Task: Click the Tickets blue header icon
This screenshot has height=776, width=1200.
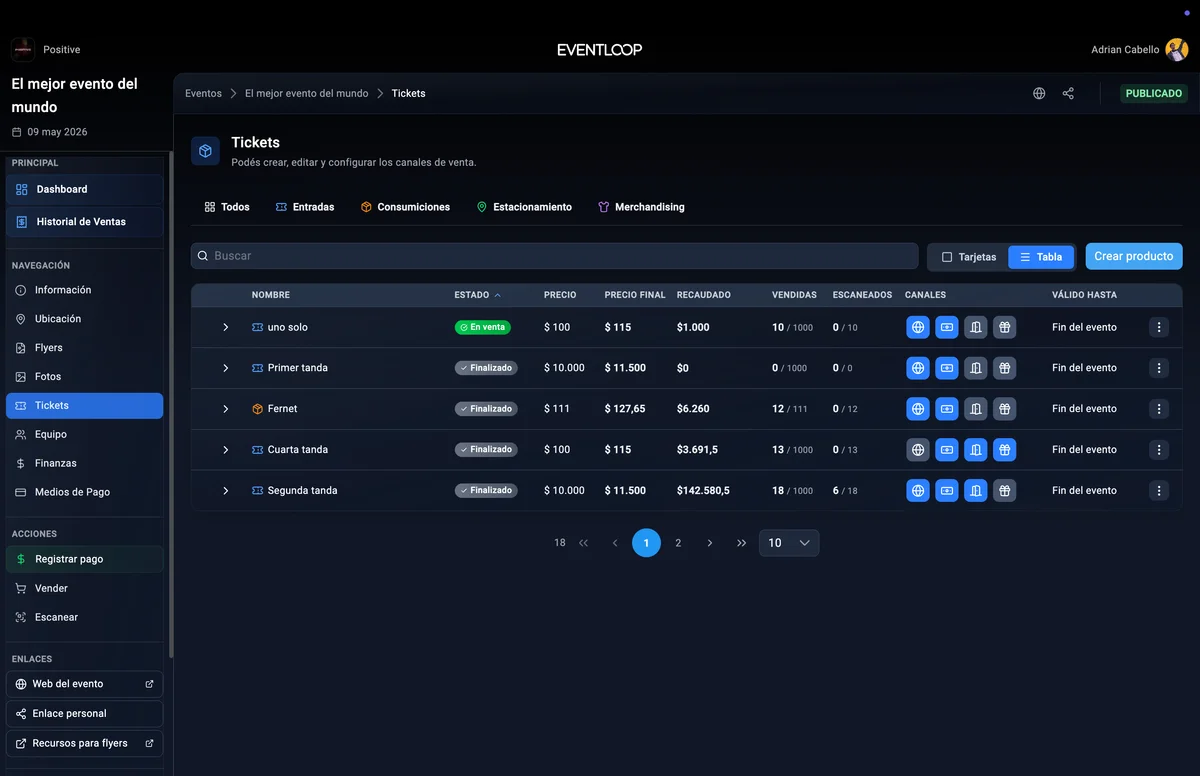Action: (205, 150)
